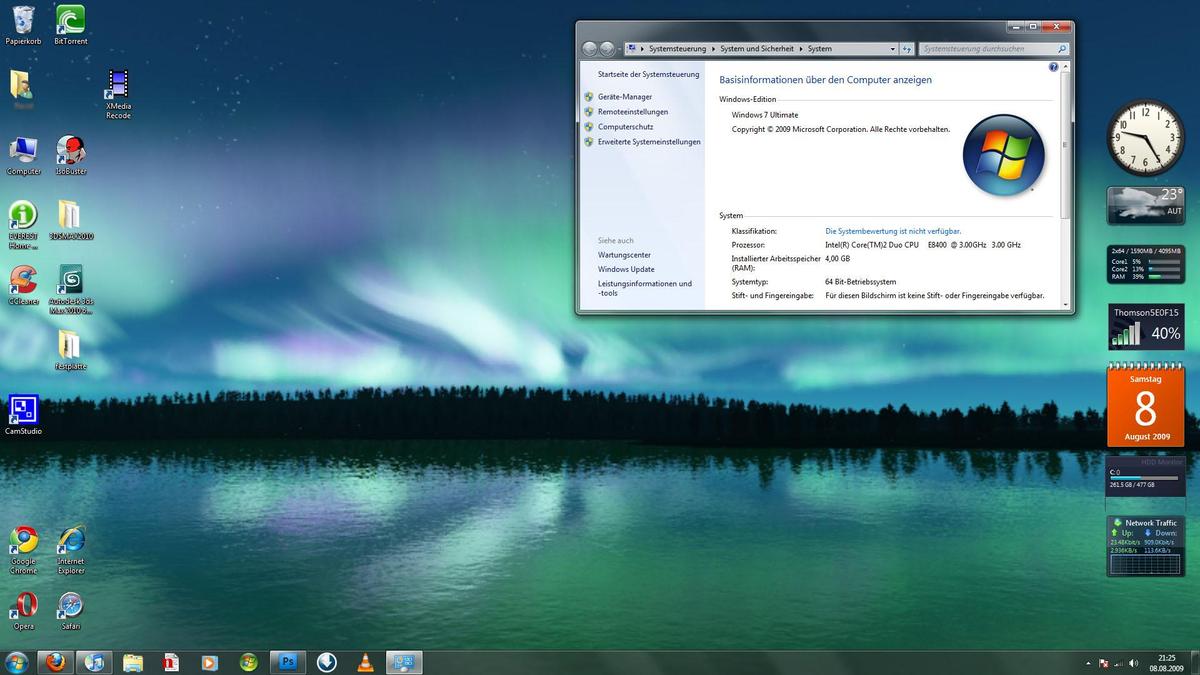Open the blue download arrow taskbar app
Image resolution: width=1200 pixels, height=675 pixels.
(327, 662)
